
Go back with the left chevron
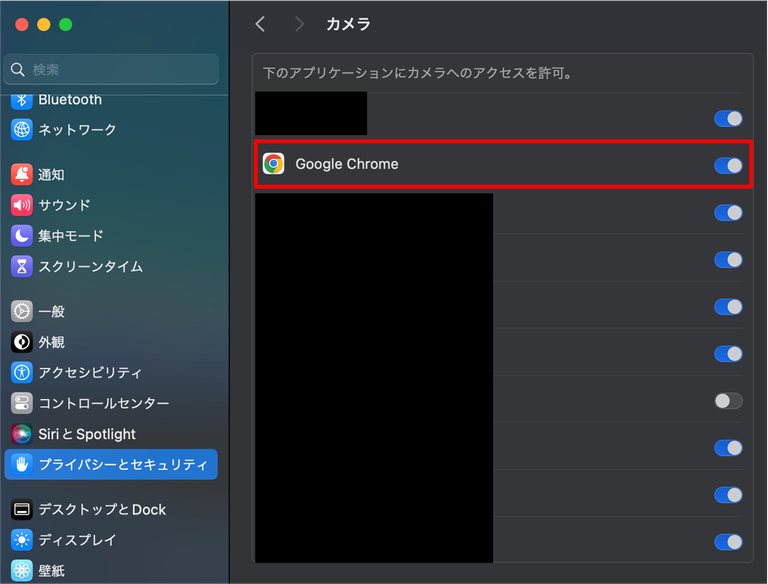(260, 24)
